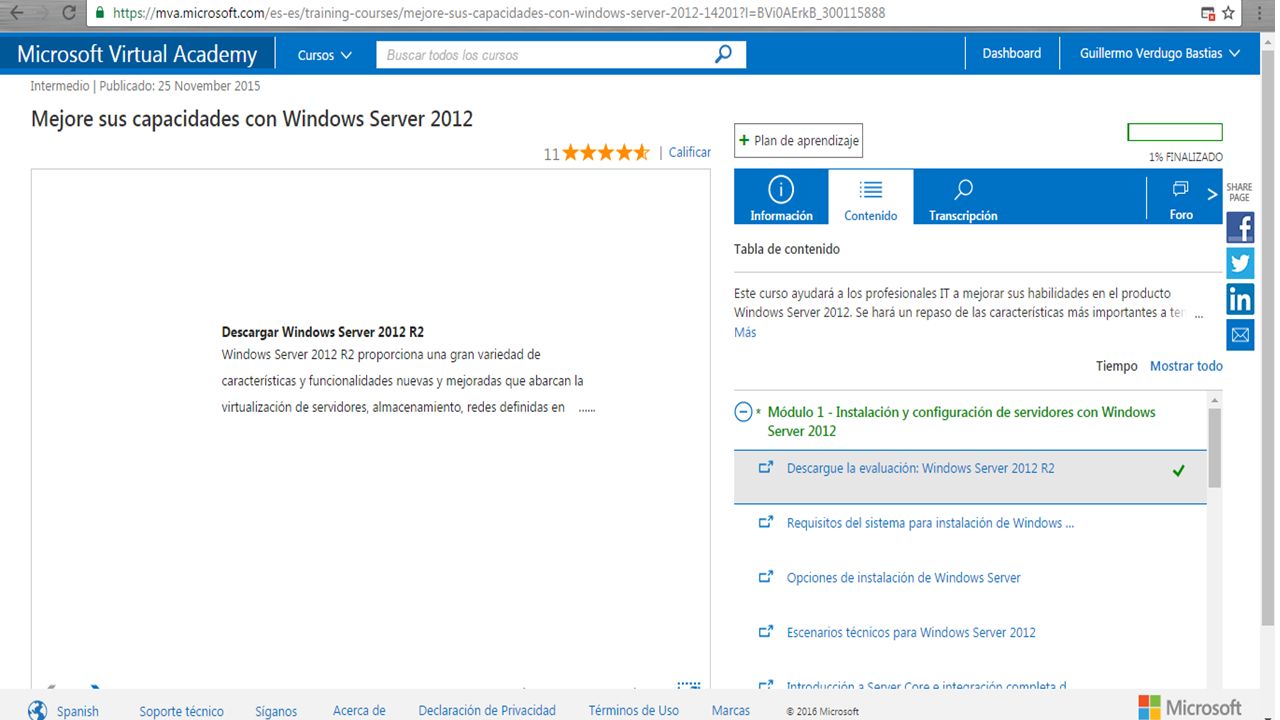This screenshot has width=1280, height=720.
Task: Click the Calificar link
Action: tap(690, 152)
